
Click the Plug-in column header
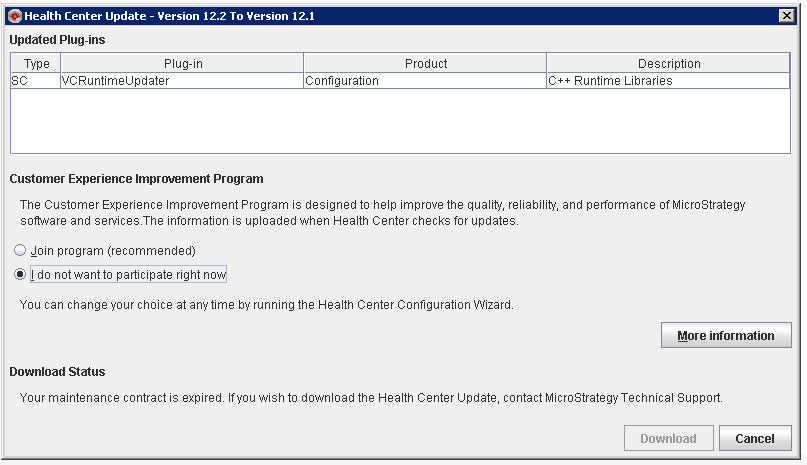coord(182,64)
